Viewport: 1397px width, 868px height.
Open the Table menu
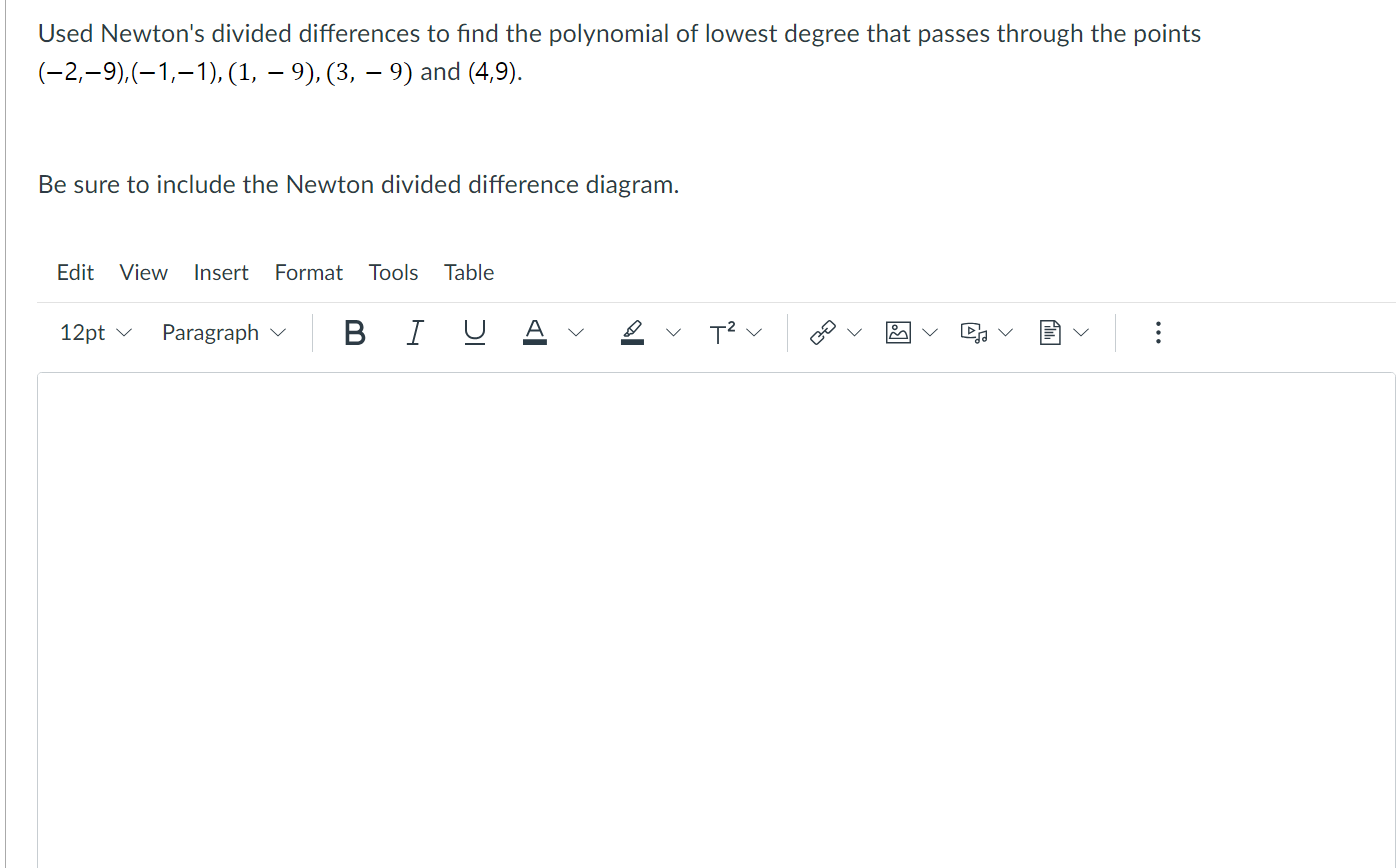tap(468, 272)
